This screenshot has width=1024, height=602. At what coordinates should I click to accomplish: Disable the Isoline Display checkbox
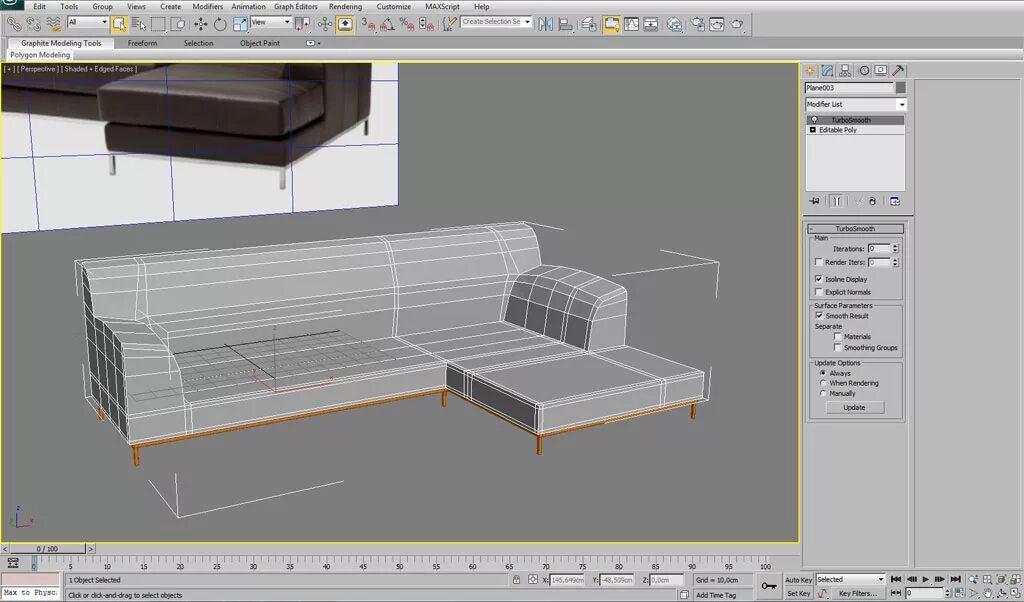pos(819,279)
